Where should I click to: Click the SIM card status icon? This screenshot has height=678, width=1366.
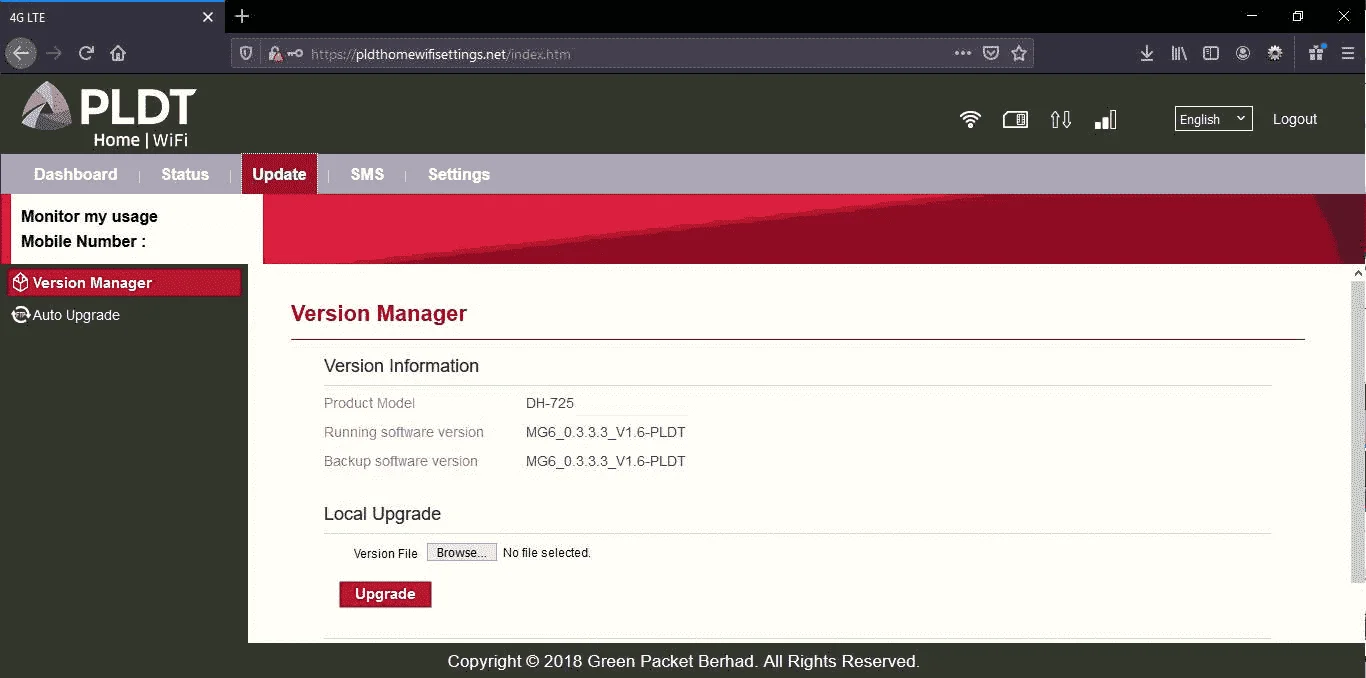pyautogui.click(x=1015, y=120)
